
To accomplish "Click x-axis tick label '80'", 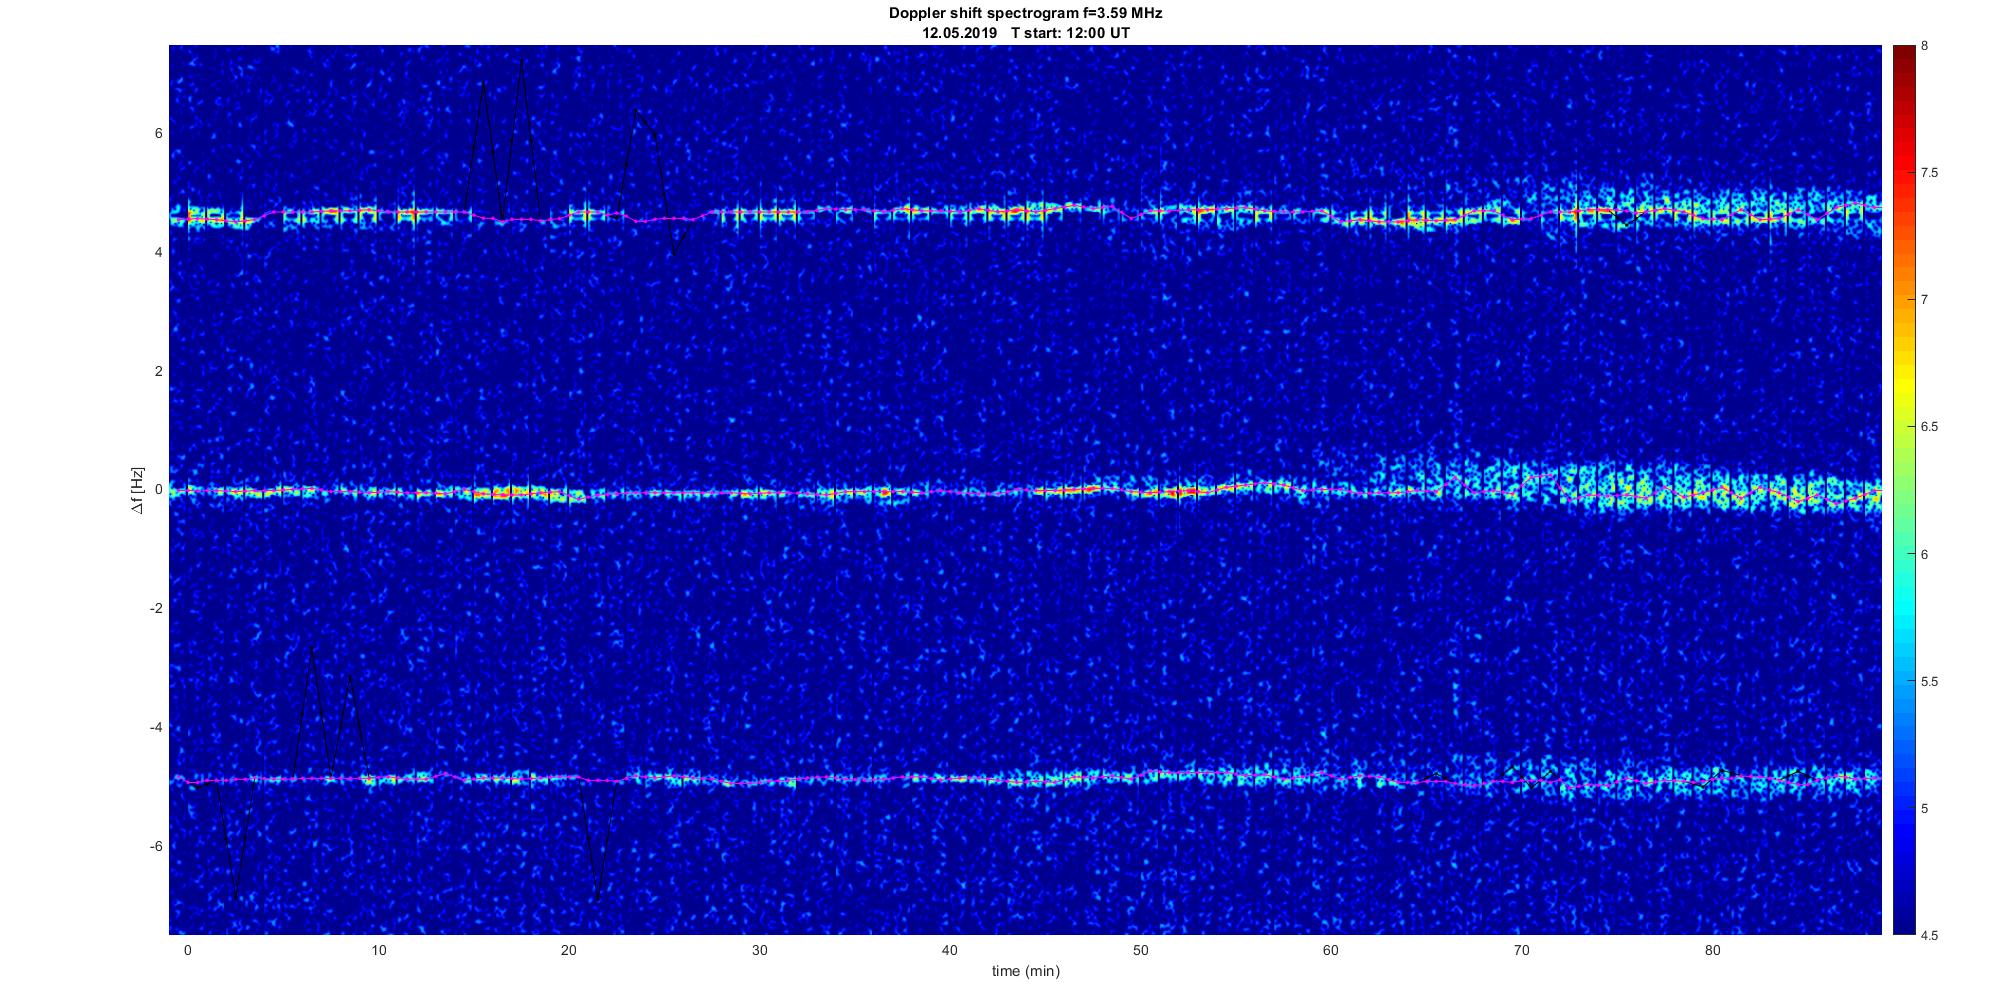I will 1712,950.
